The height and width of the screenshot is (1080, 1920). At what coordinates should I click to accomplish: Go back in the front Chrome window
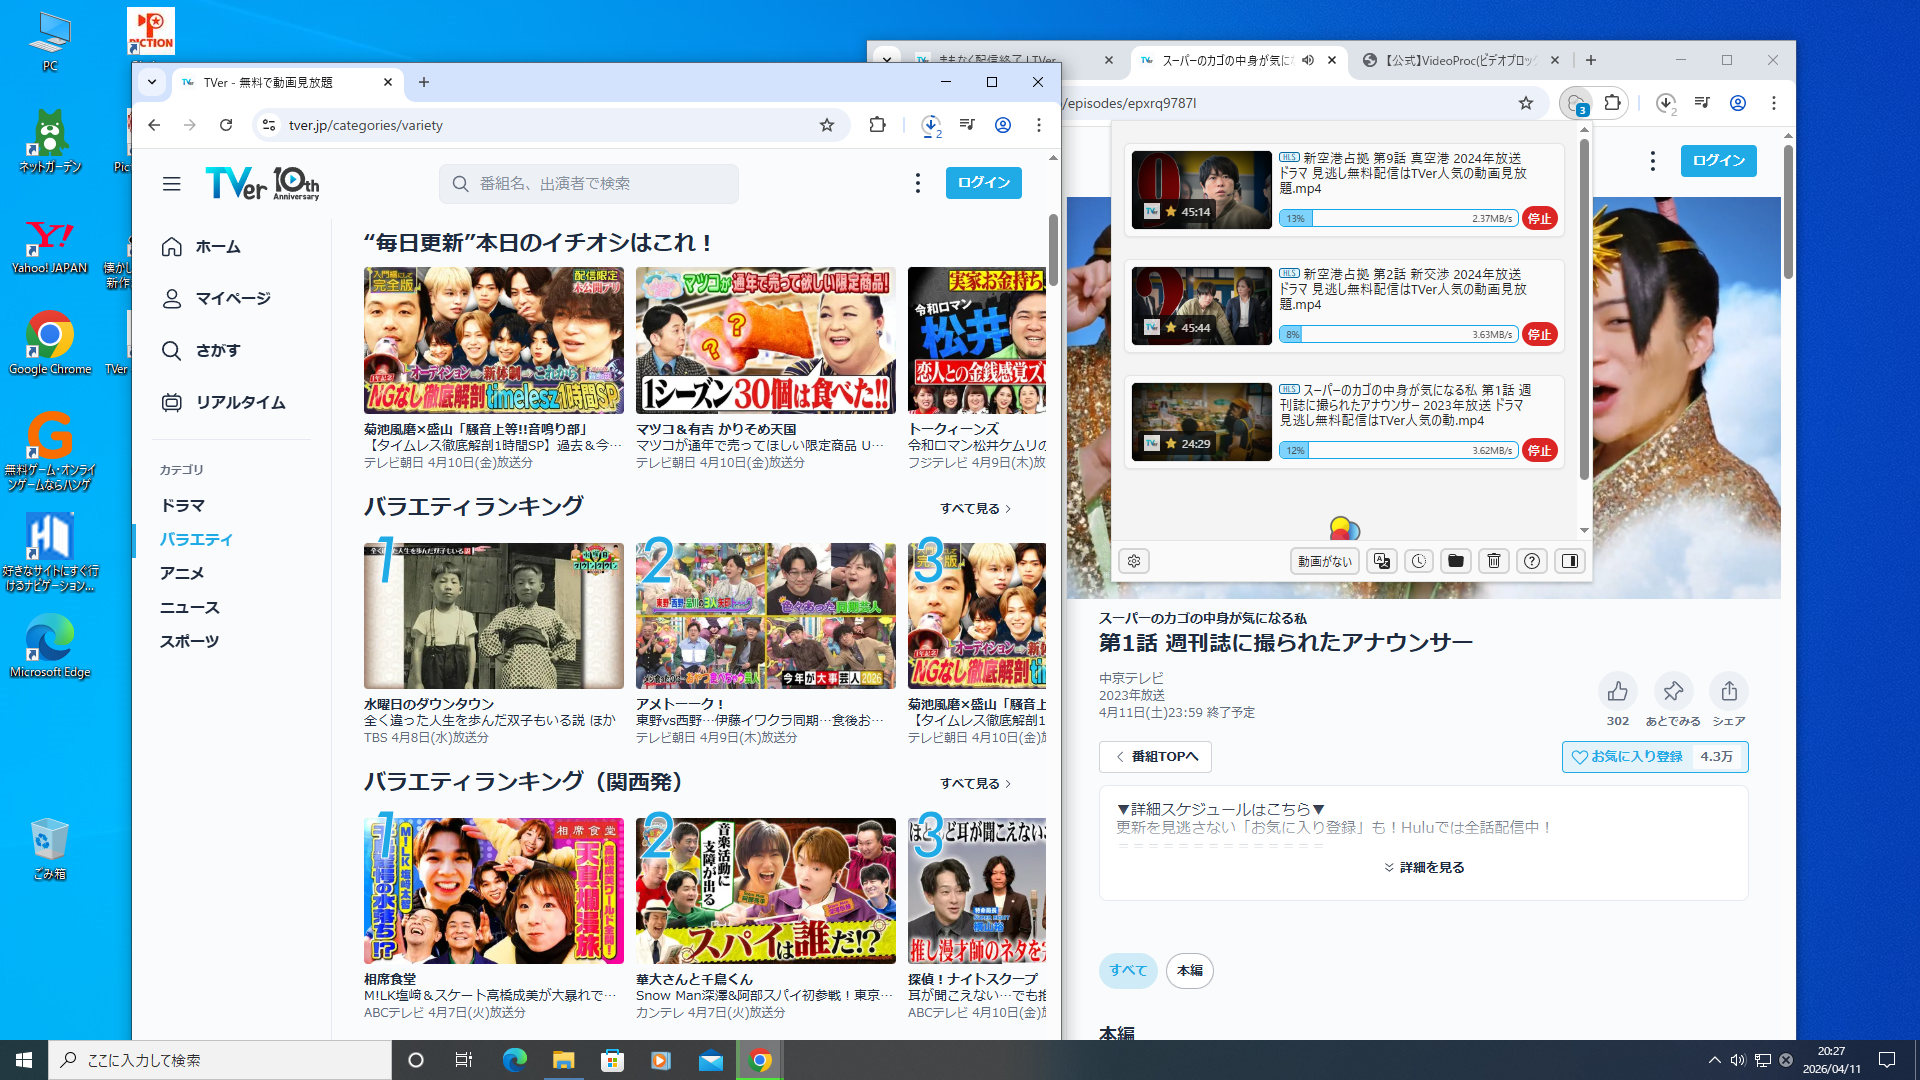pos(154,125)
